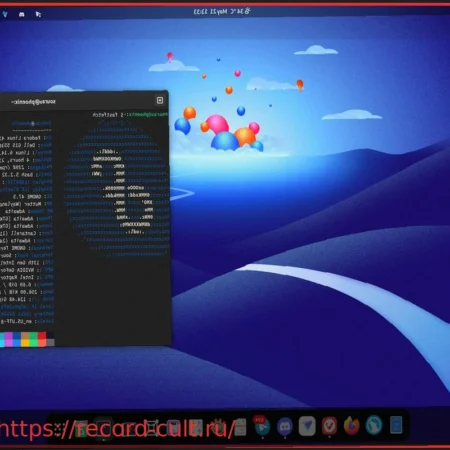Click the cursor-shaped icon in top bar
The height and width of the screenshot is (450, 450).
coord(38,14)
